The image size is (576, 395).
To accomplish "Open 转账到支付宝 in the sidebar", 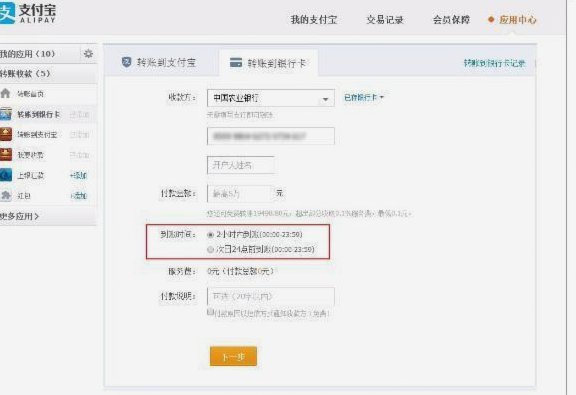I will coord(37,135).
